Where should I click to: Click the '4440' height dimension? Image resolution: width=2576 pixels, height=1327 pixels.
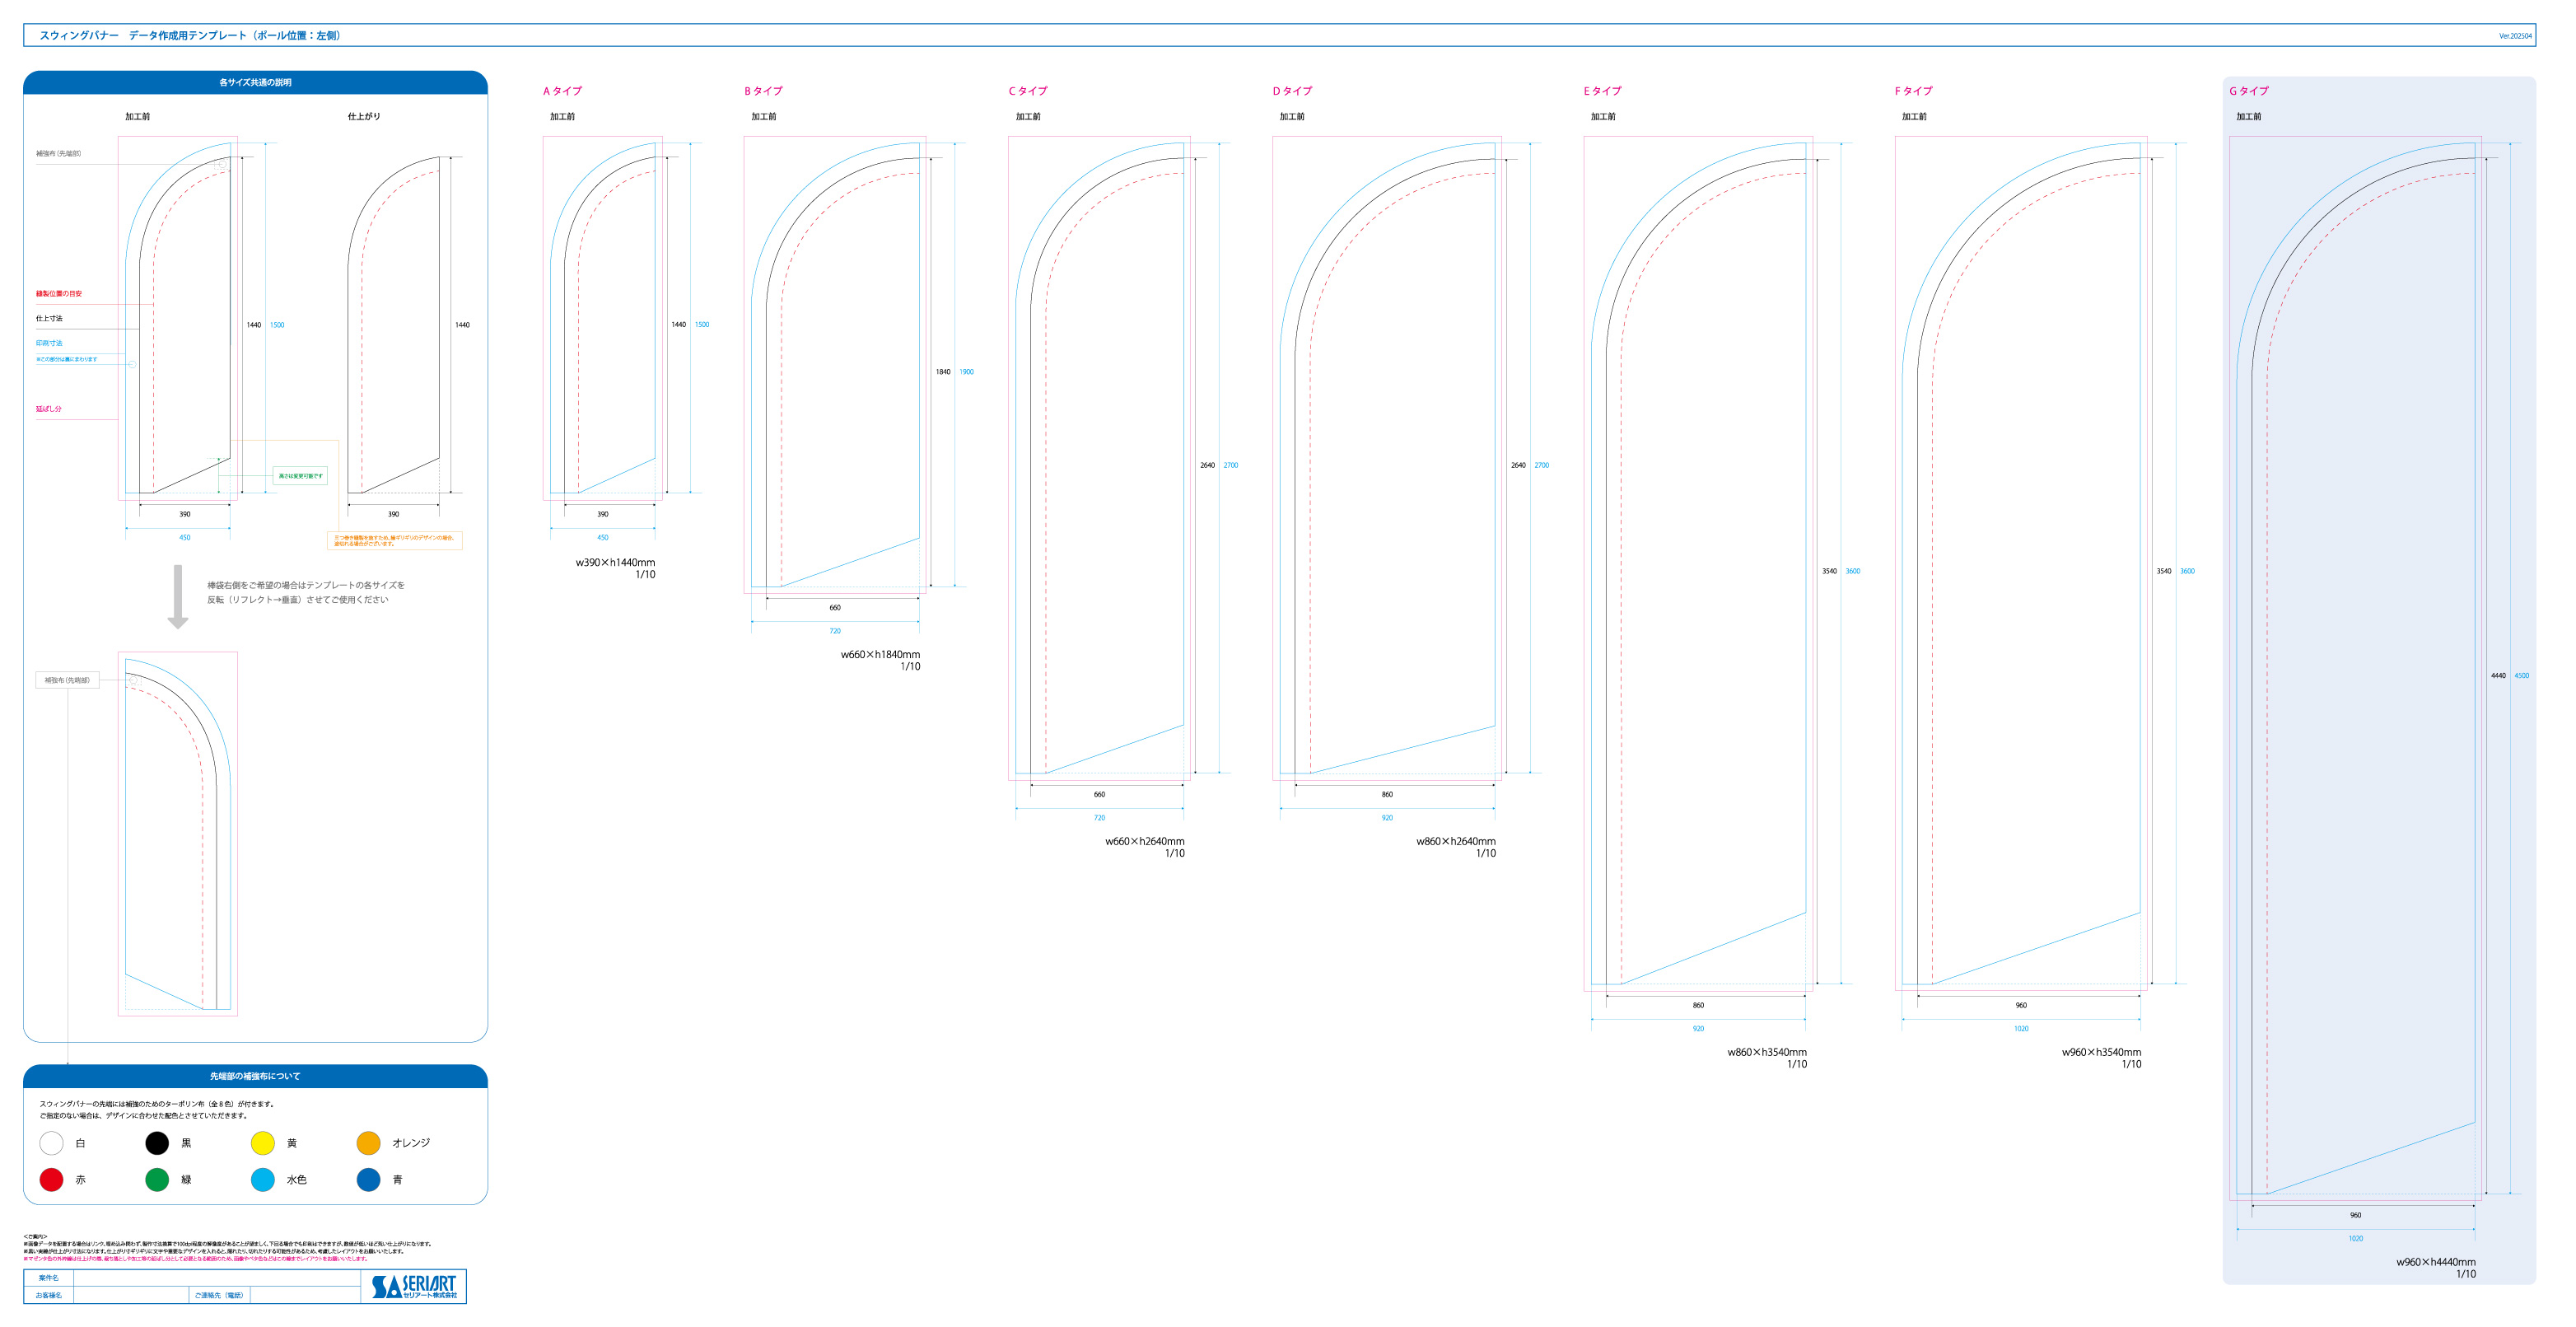pos(2498,676)
